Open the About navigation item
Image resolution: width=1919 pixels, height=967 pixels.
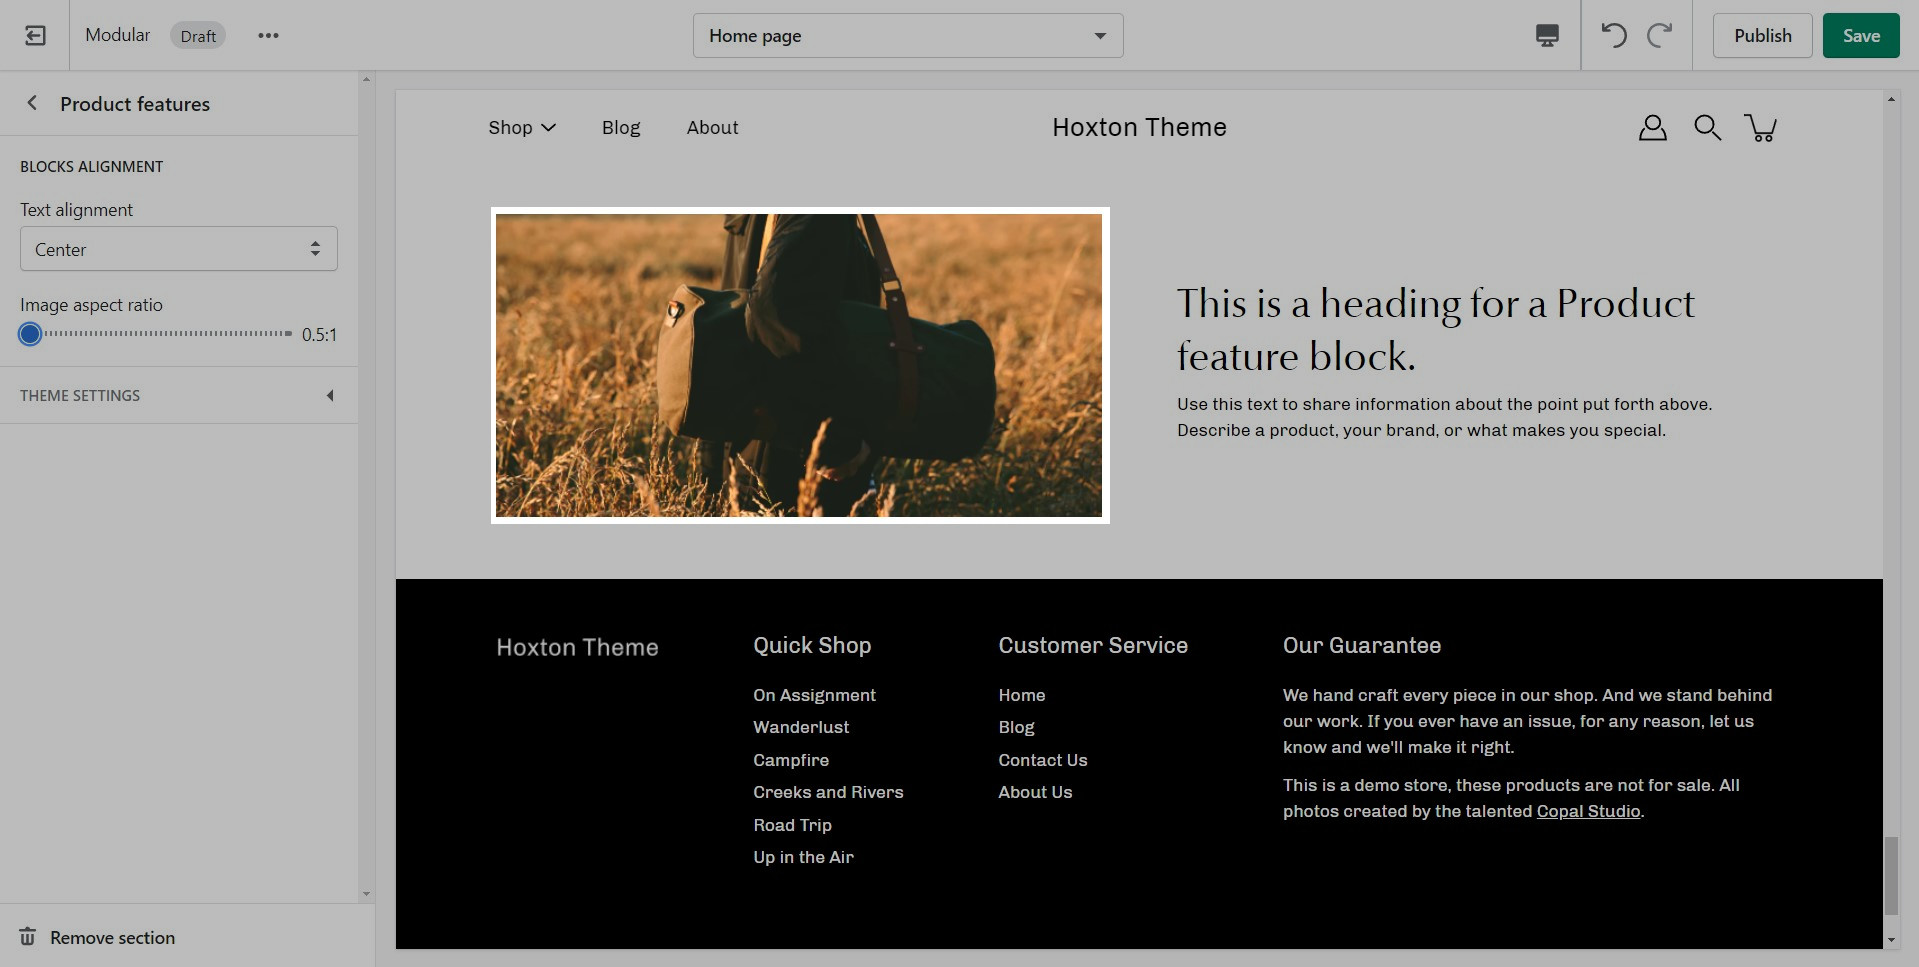(712, 128)
